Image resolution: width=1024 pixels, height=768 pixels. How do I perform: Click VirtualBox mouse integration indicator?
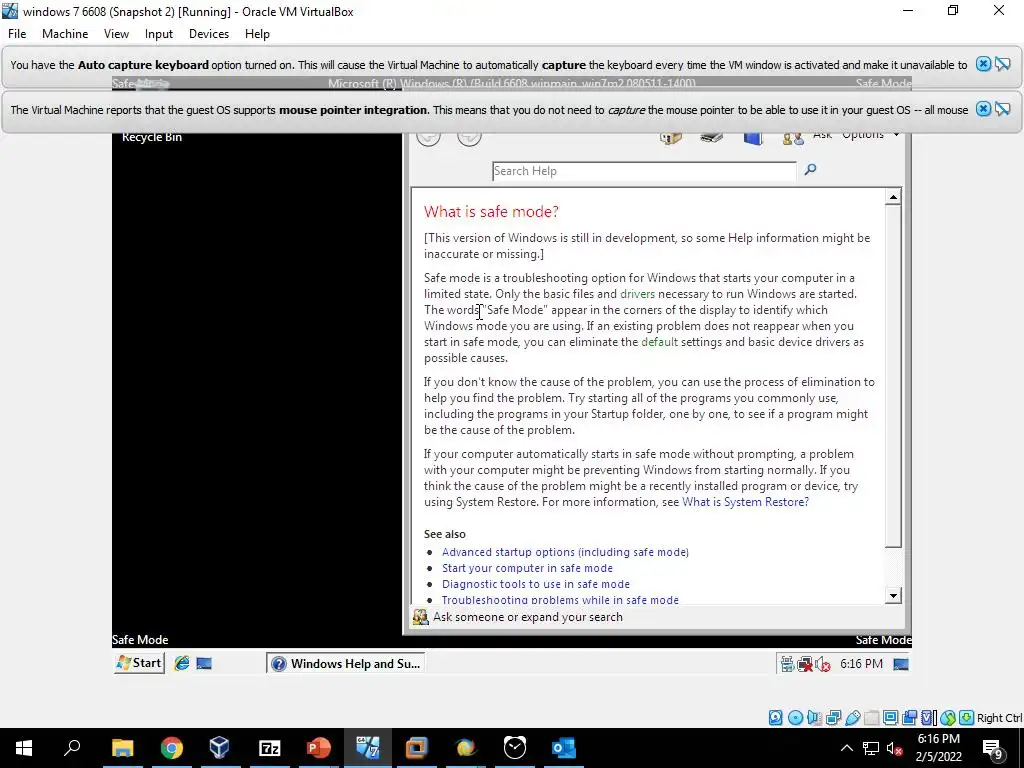(948, 718)
